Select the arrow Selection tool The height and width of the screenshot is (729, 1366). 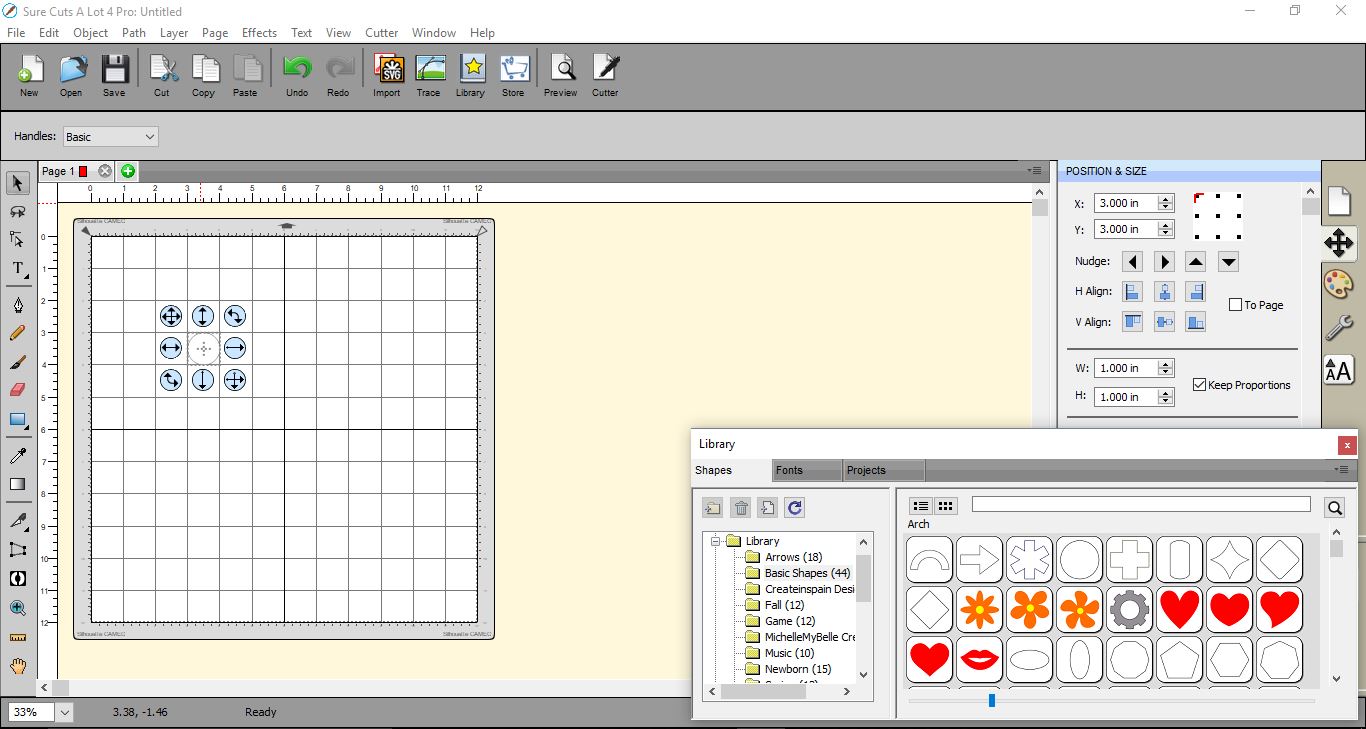(x=18, y=183)
